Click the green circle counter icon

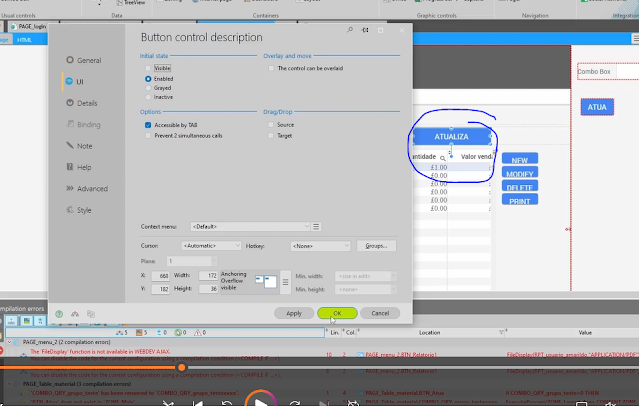tap(178, 333)
